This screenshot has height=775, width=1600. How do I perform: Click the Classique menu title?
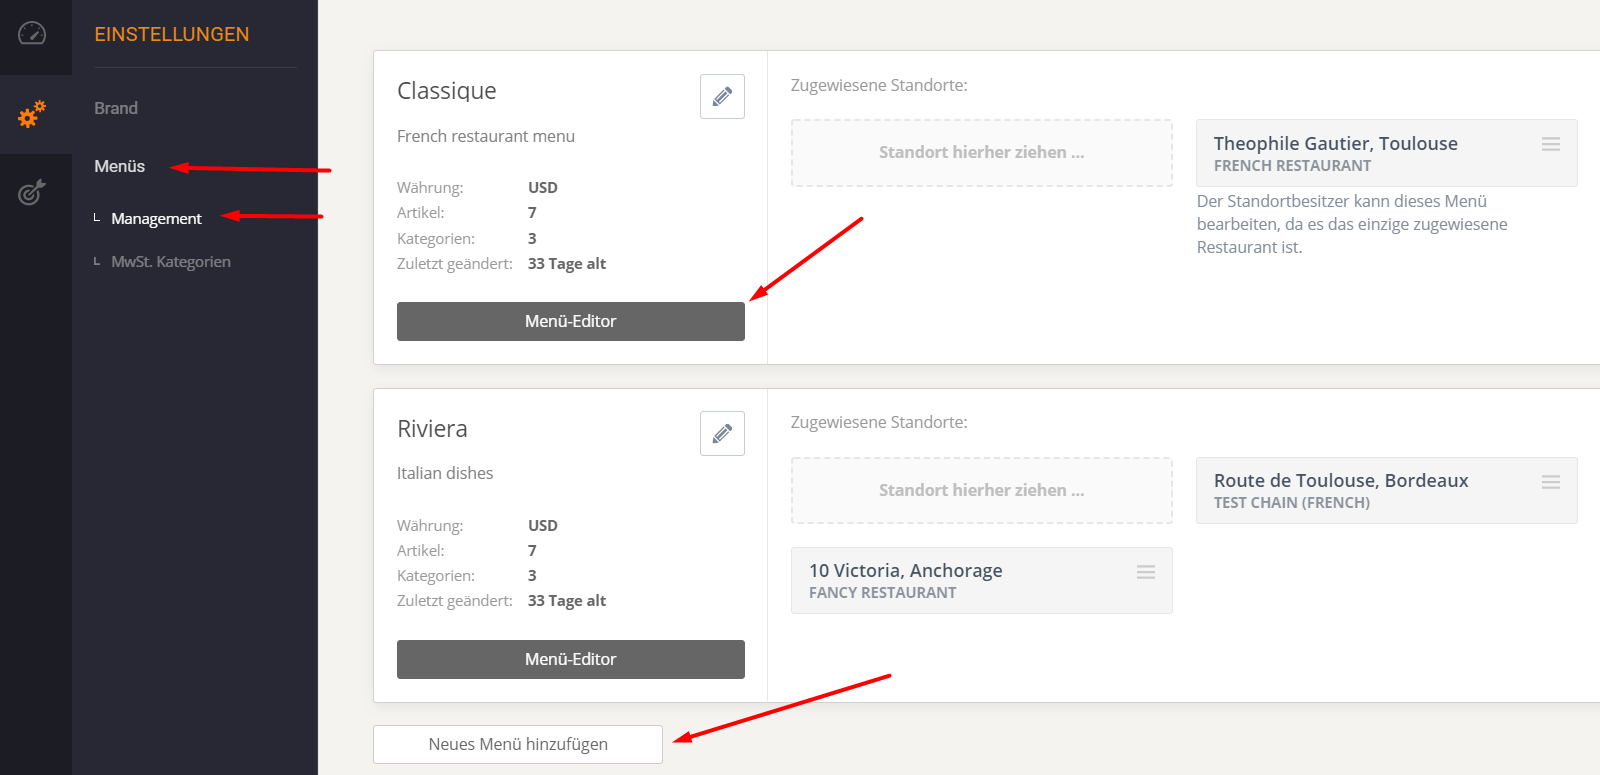click(x=447, y=91)
